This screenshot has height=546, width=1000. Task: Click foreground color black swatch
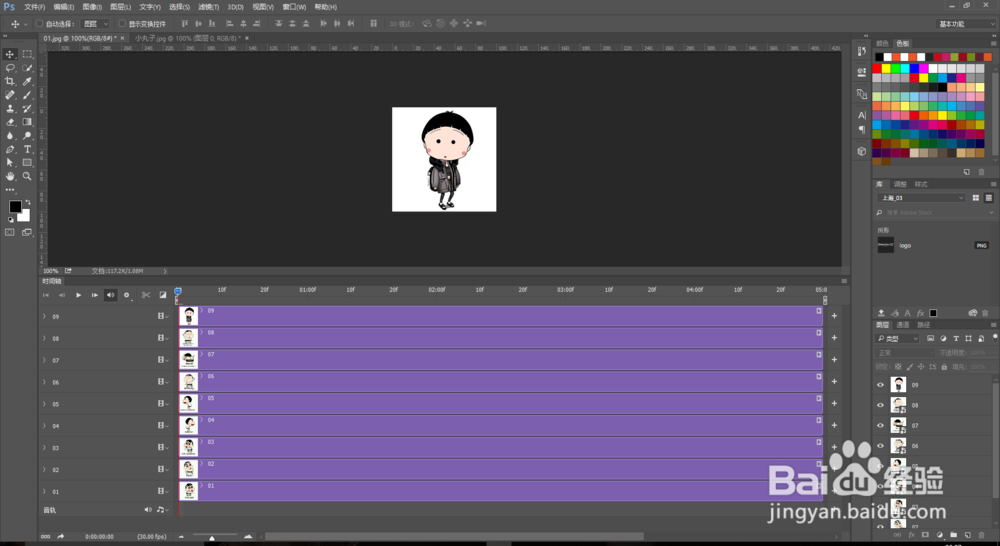15,207
